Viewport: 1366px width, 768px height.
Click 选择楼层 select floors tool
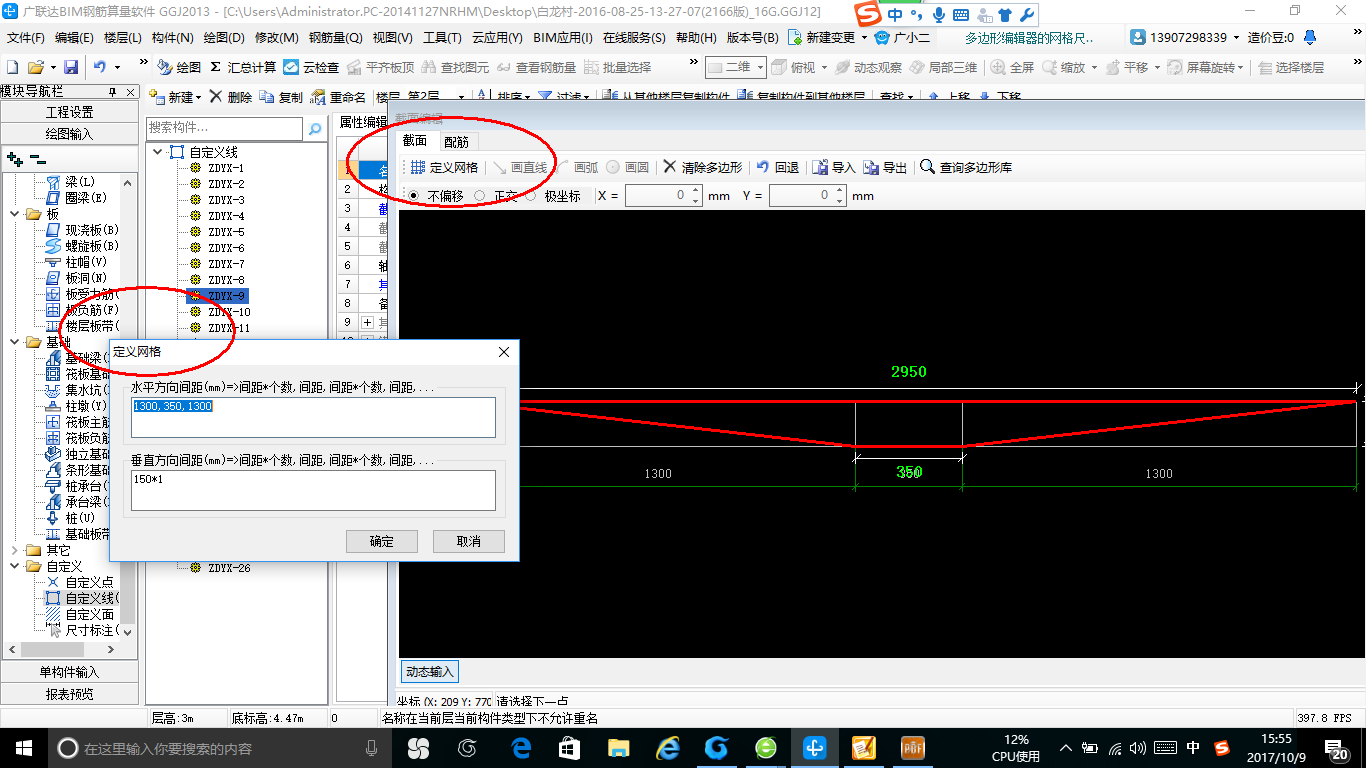click(x=1291, y=67)
